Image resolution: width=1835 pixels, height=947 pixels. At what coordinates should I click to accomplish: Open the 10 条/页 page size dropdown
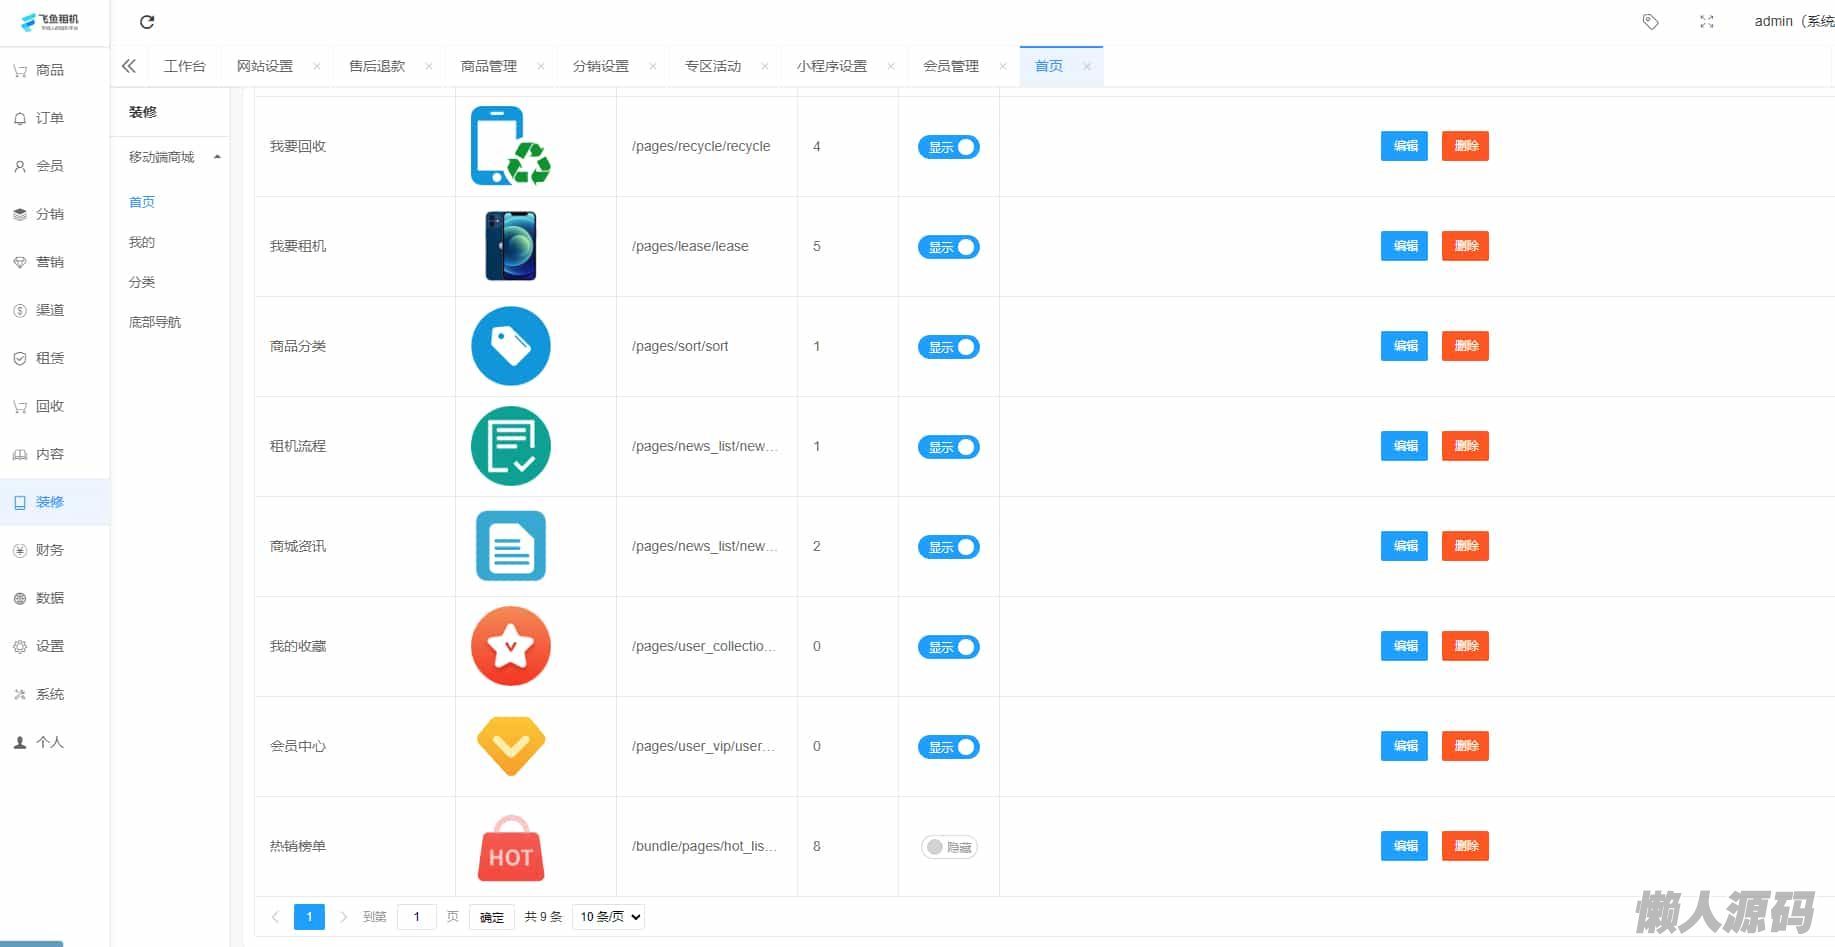click(609, 917)
